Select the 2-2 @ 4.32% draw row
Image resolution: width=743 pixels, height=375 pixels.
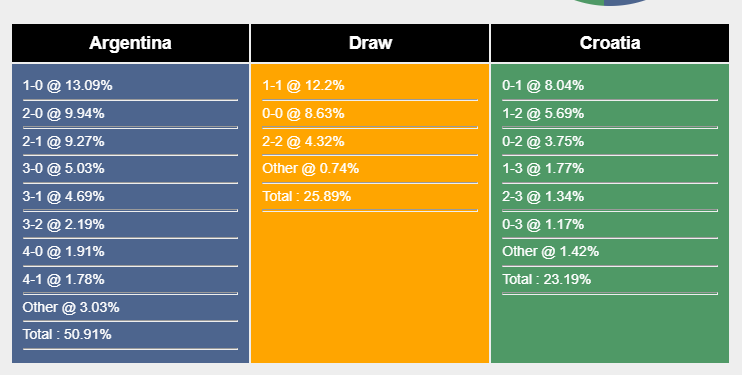pos(370,141)
